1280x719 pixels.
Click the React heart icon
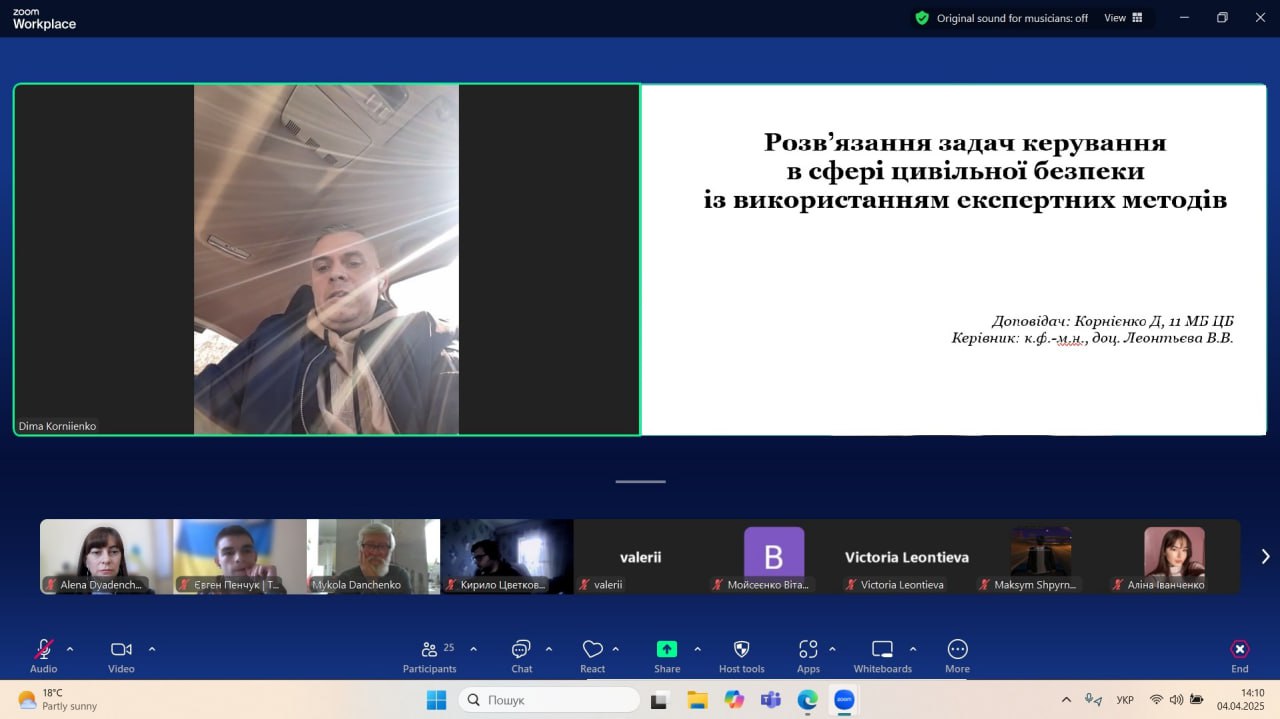592,650
